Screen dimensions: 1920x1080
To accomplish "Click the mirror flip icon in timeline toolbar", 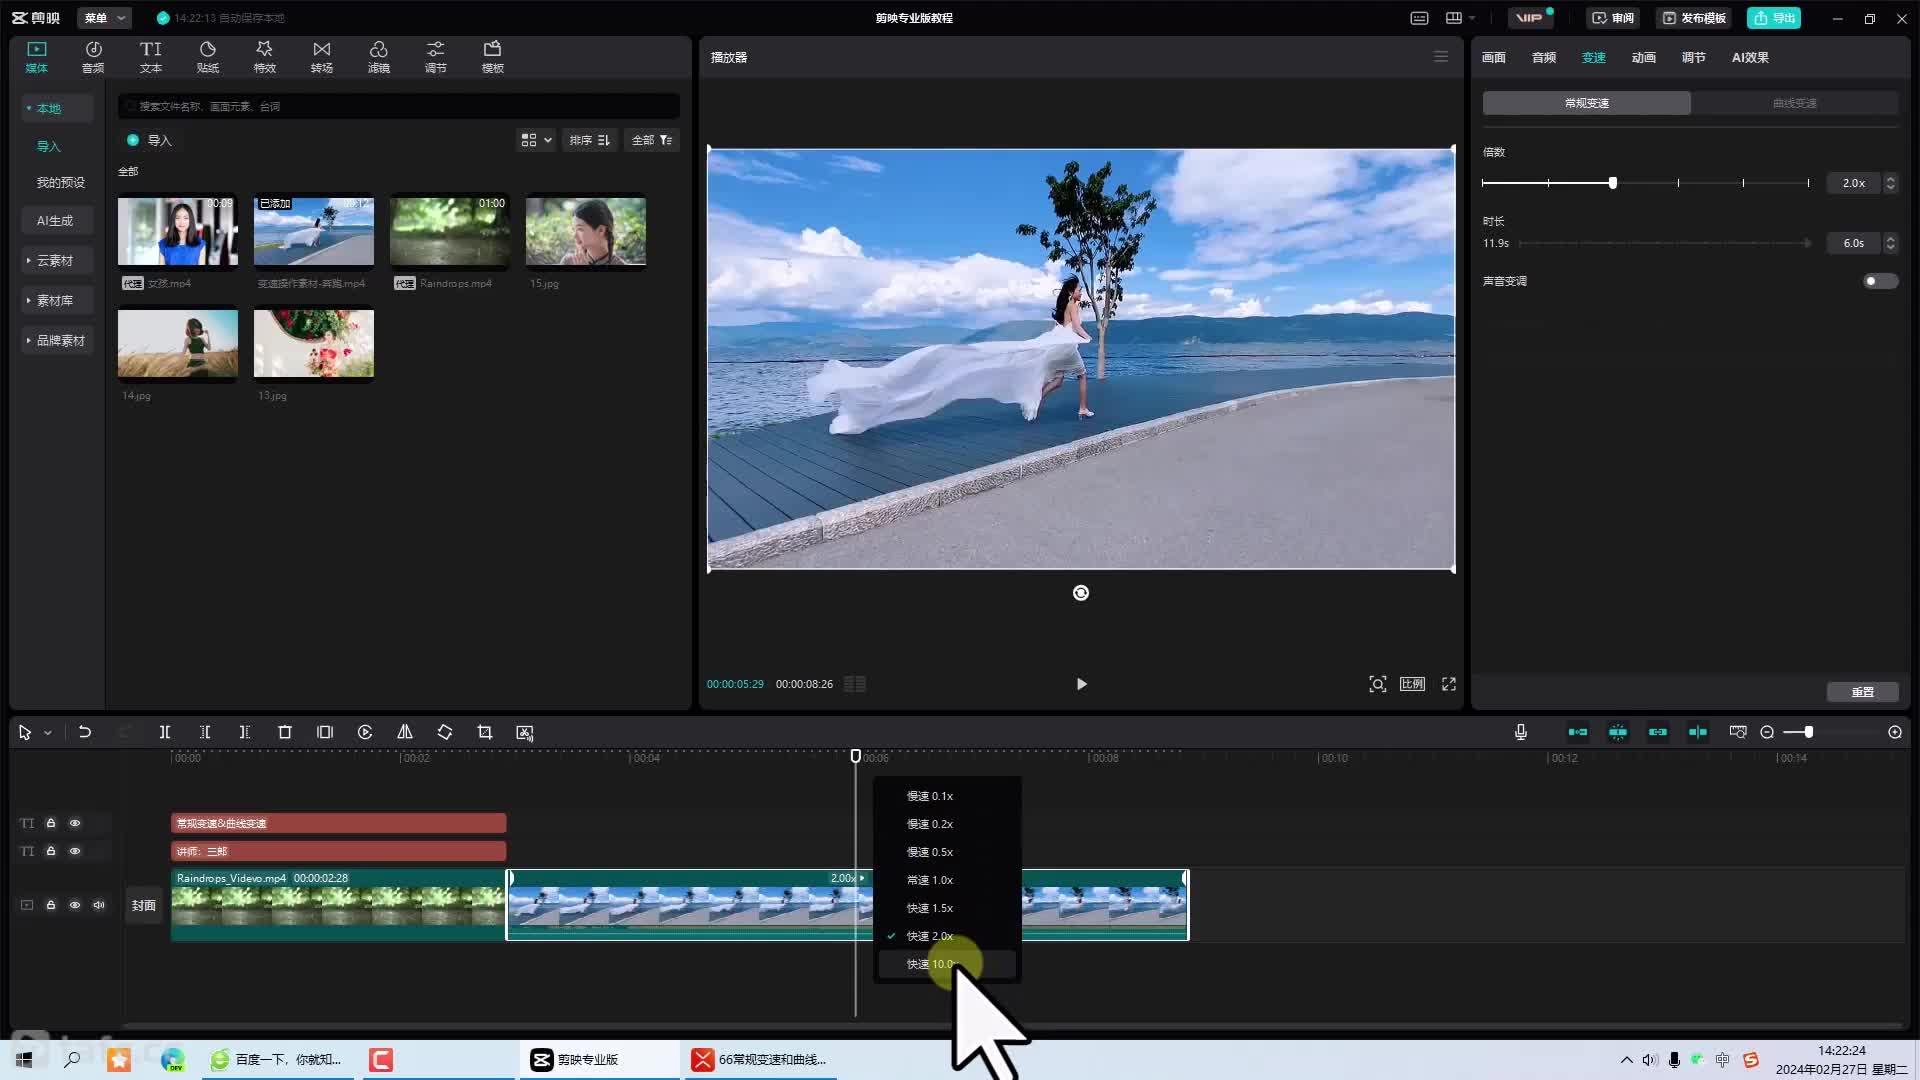I will click(405, 732).
